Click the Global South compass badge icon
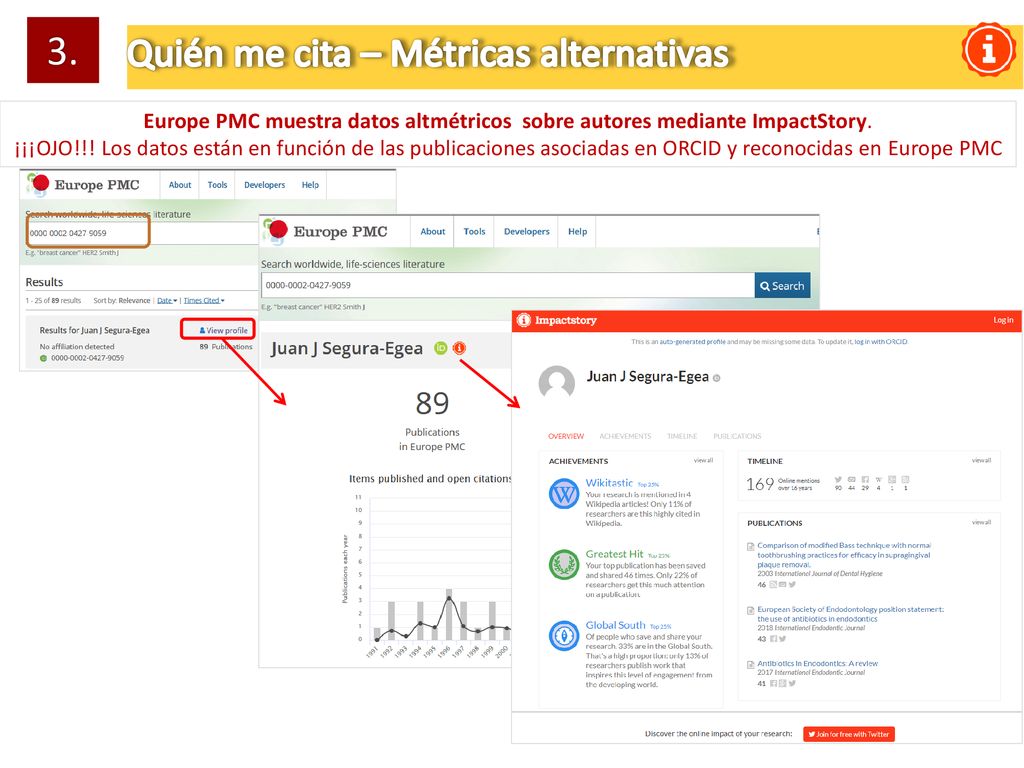The image size is (1024, 768). (564, 635)
